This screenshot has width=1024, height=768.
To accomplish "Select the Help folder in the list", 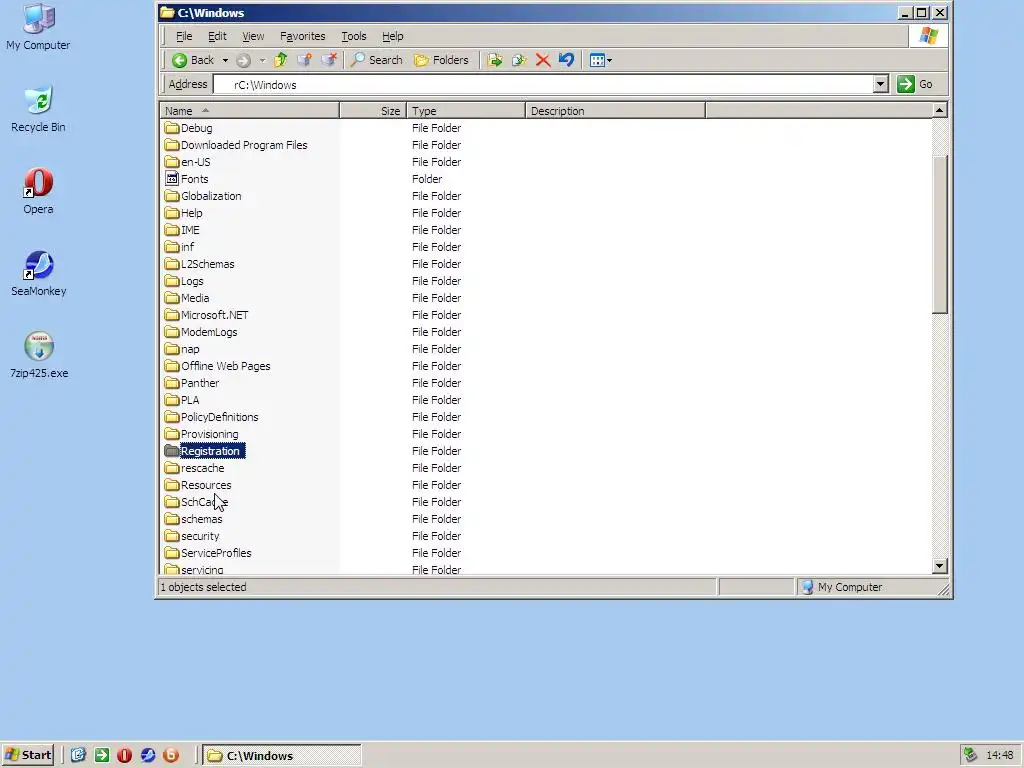I will click(x=184, y=213).
